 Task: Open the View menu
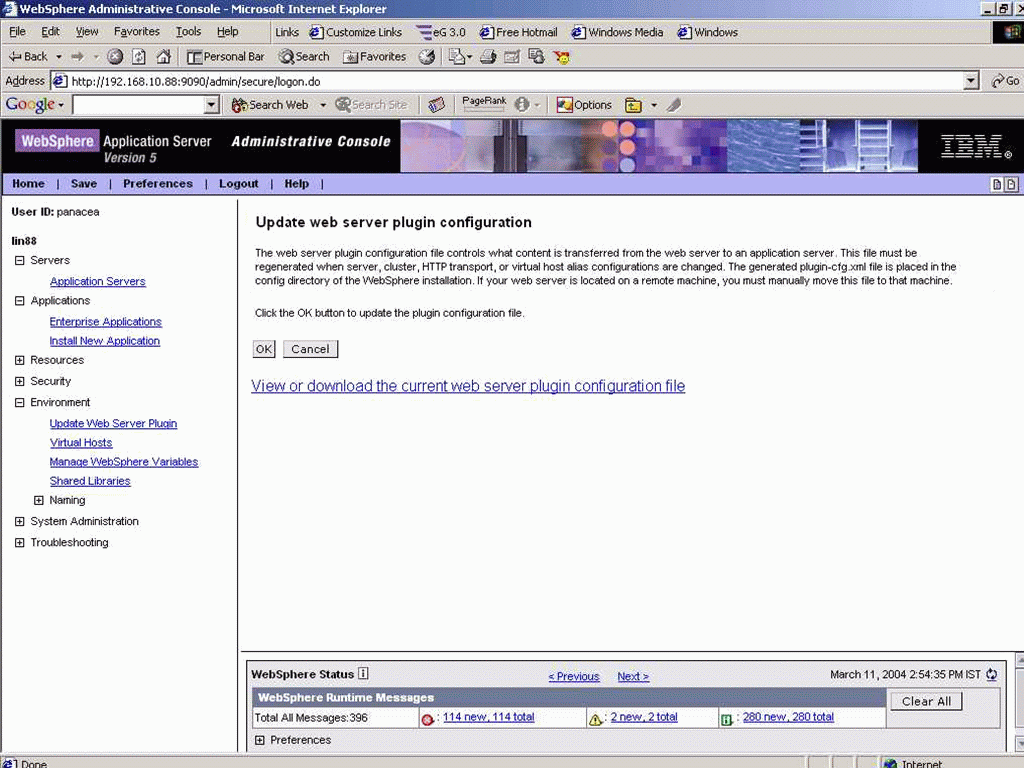pos(87,31)
